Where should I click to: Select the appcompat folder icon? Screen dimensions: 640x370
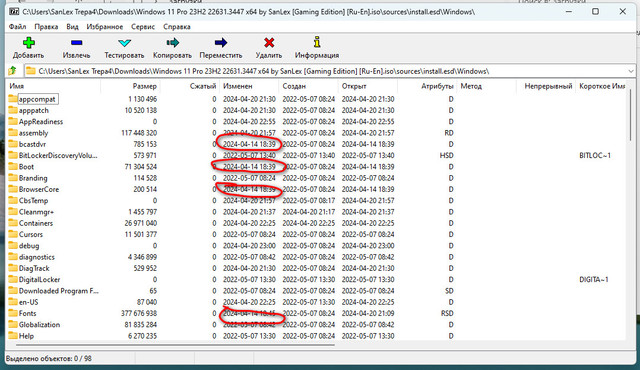point(13,99)
